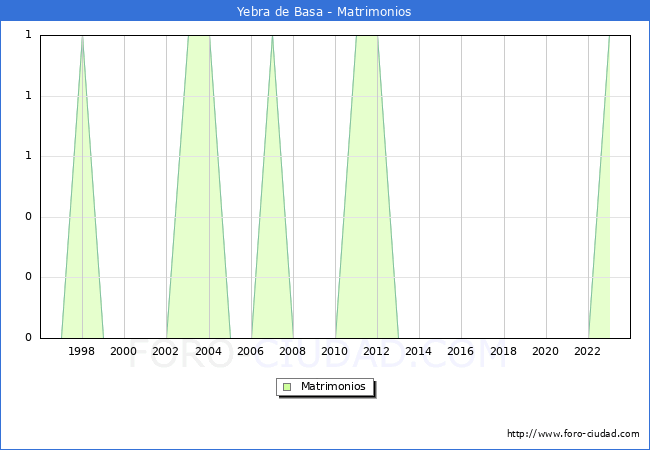Open the www.foro-ciudad.com link
Screen dimensions: 650x450
[x=573, y=434]
